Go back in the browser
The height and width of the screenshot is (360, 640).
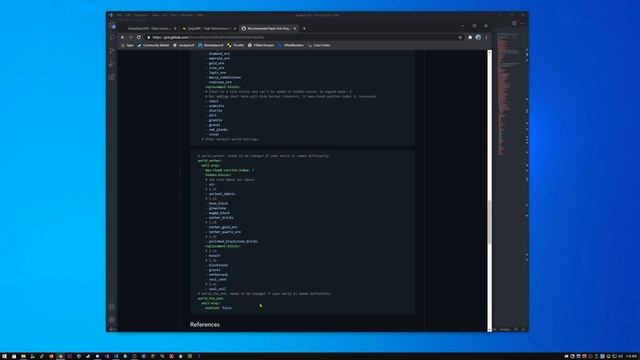click(x=122, y=37)
